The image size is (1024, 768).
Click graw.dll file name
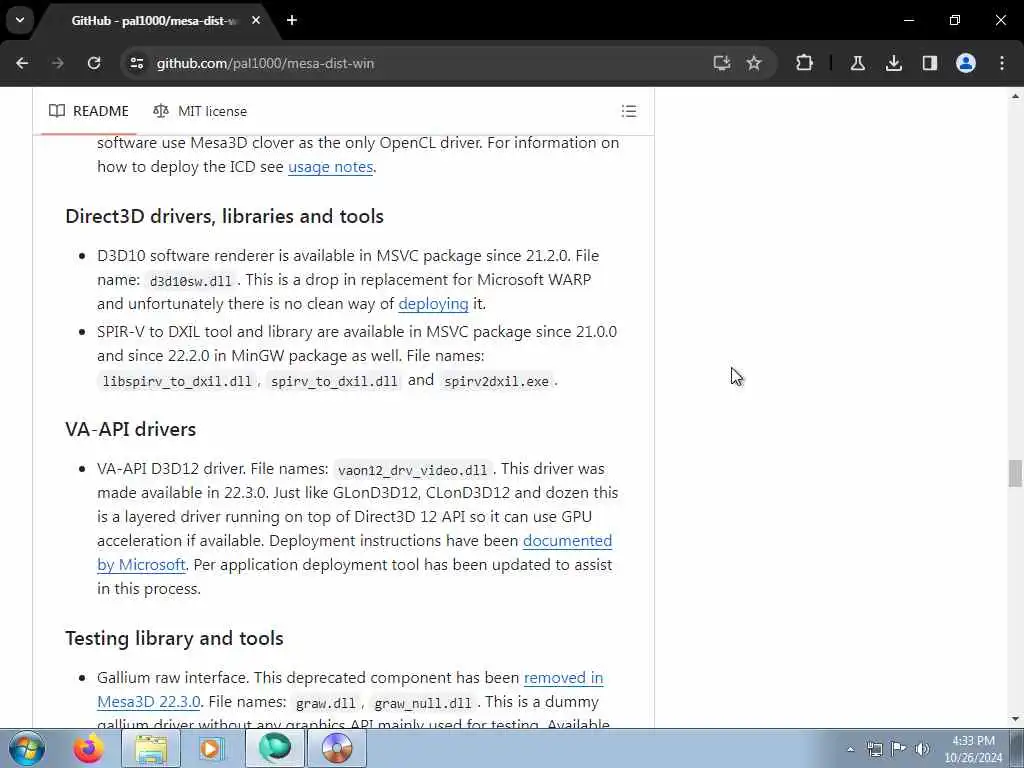coord(326,703)
